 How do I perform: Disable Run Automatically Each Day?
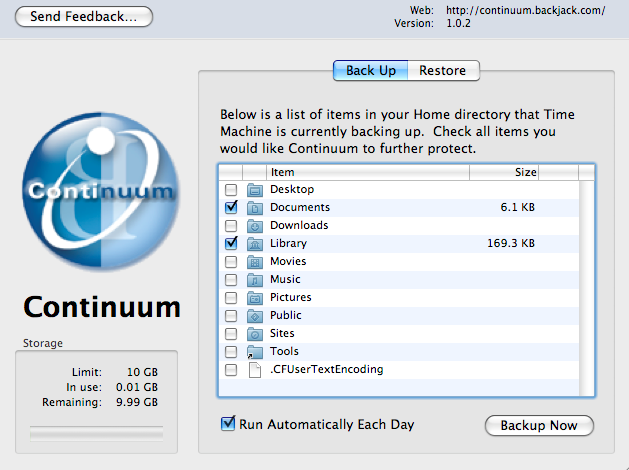228,423
